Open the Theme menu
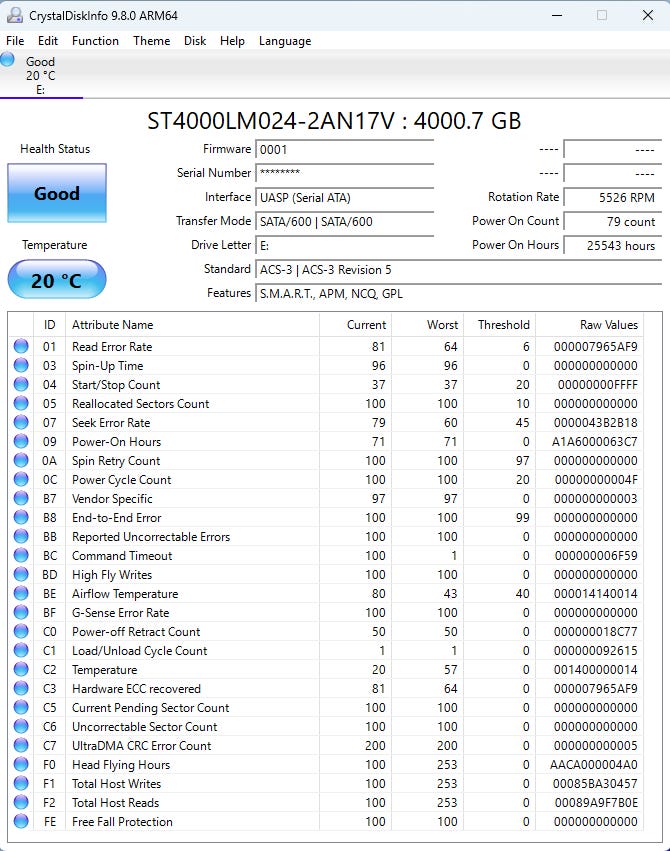 coord(151,41)
